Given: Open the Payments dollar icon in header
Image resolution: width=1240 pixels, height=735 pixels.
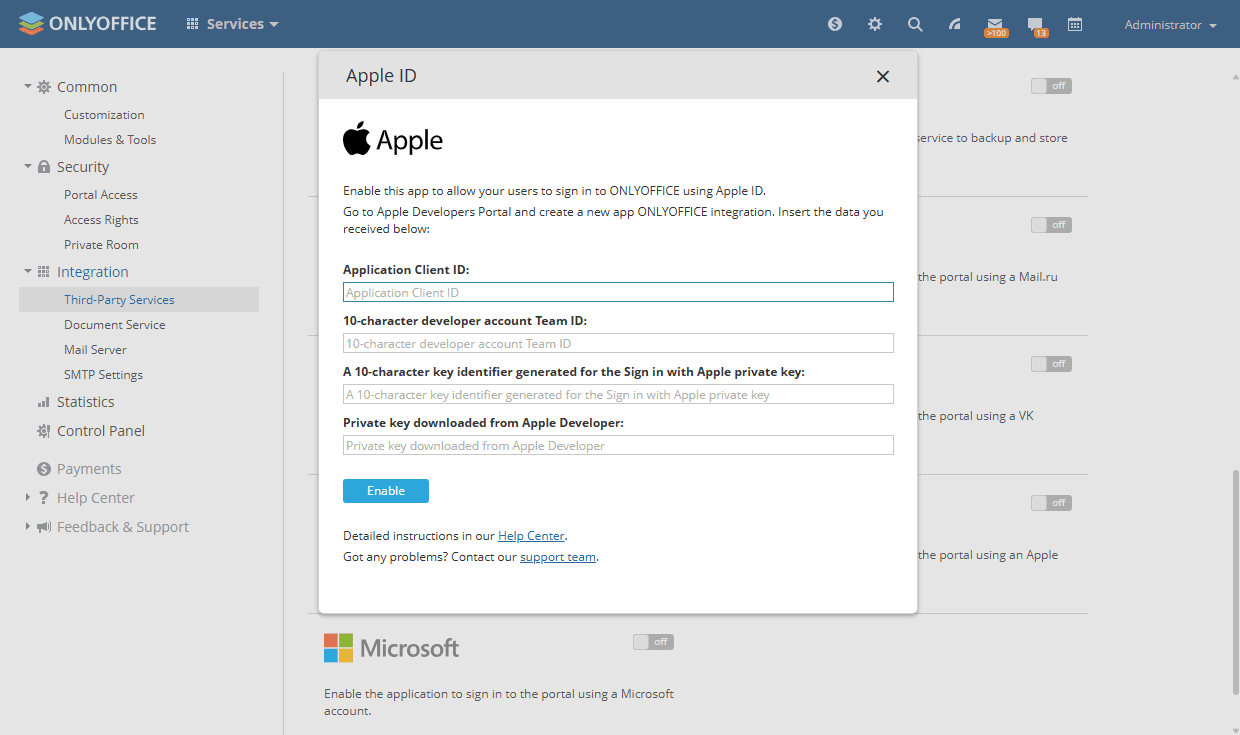Looking at the screenshot, I should coord(835,24).
